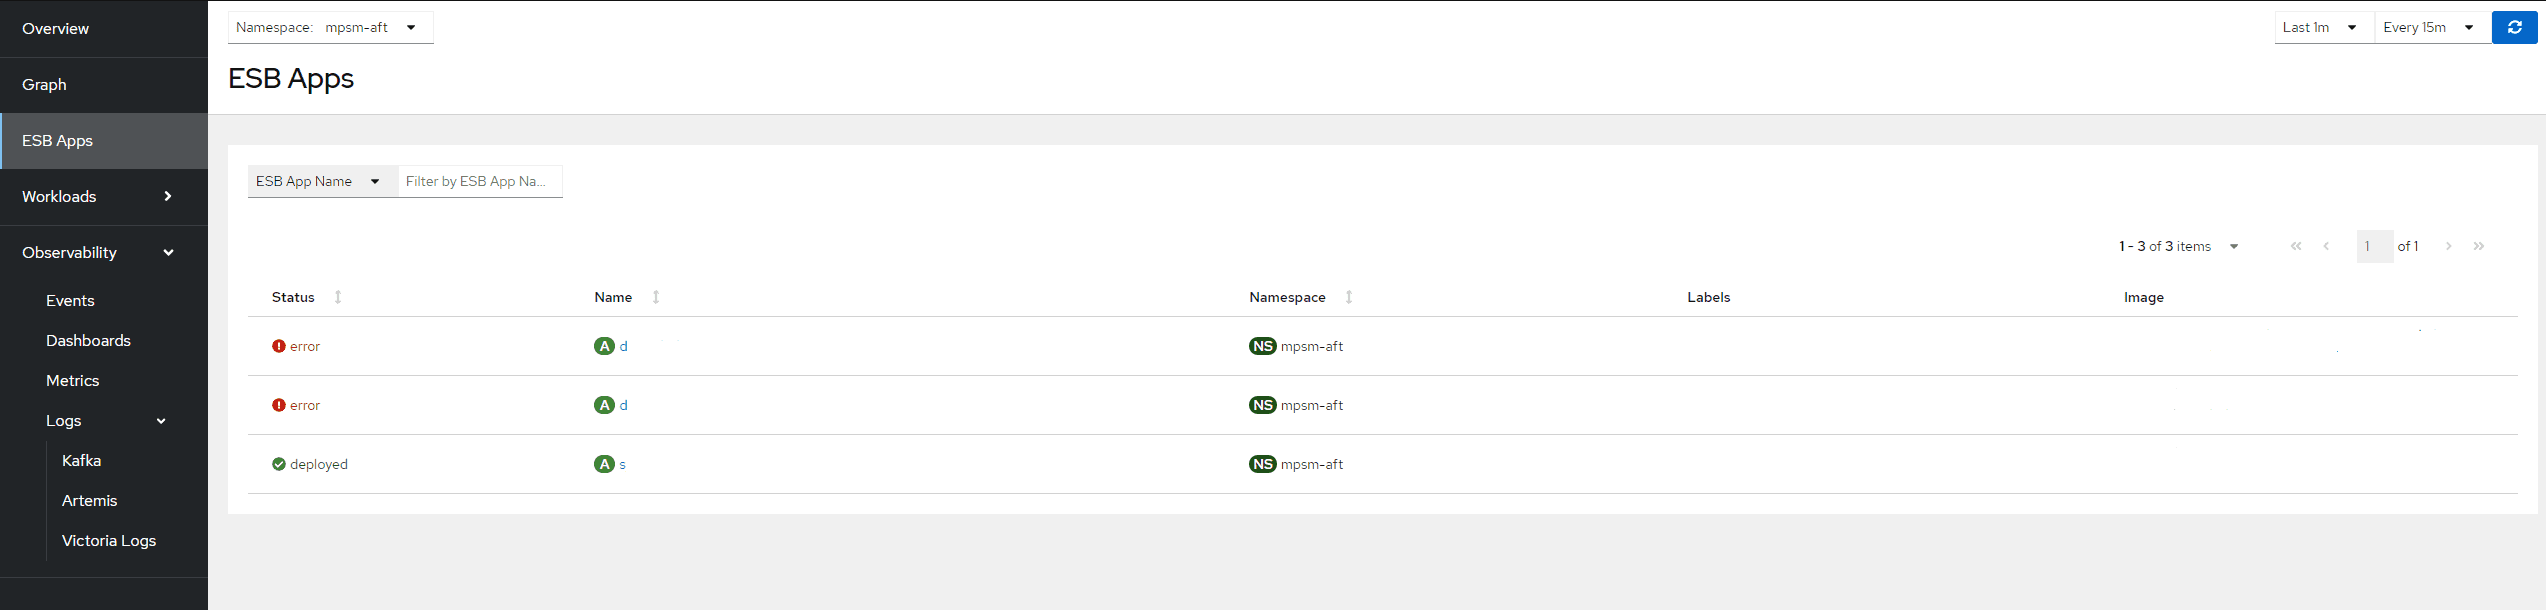Image resolution: width=2546 pixels, height=610 pixels.
Task: Open Victoria Logs from sidebar
Action: pos(109,541)
